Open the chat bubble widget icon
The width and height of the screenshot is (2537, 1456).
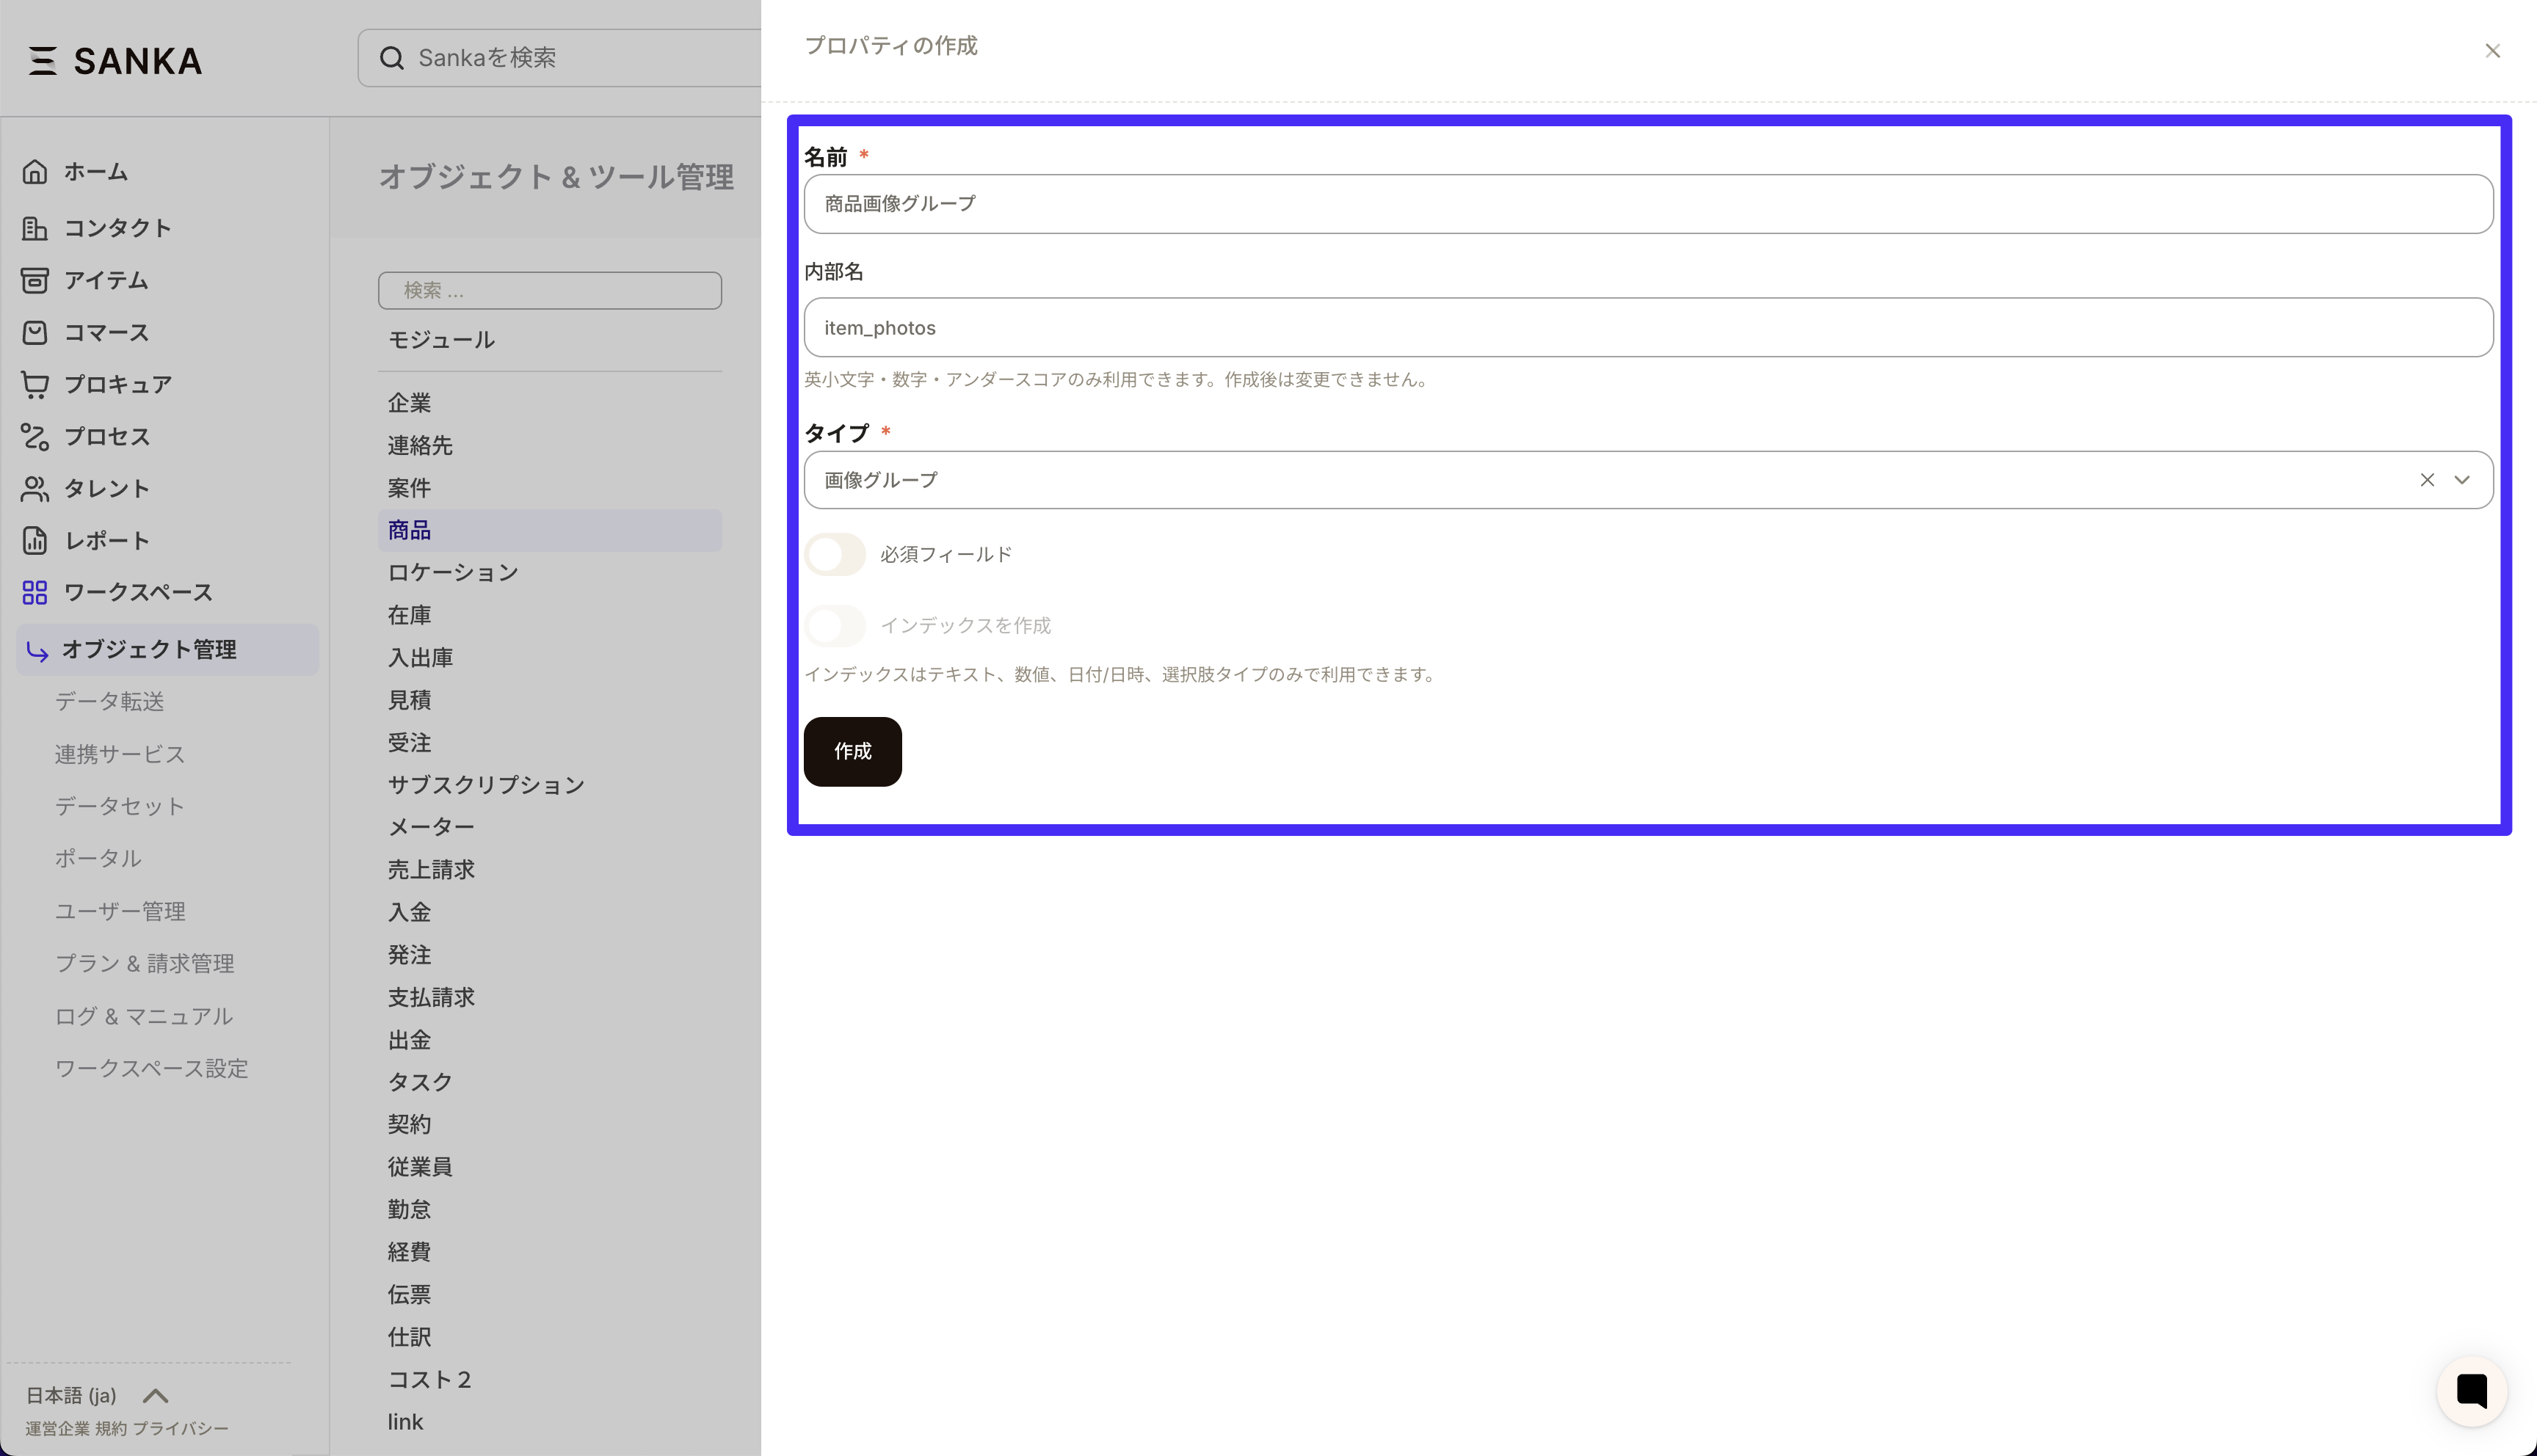[2471, 1390]
